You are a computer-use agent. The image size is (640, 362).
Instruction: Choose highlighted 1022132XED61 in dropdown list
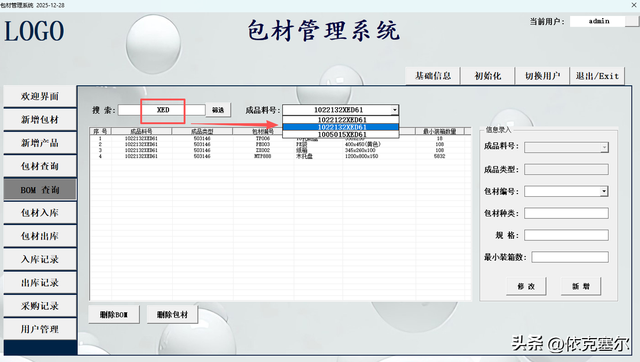click(341, 127)
